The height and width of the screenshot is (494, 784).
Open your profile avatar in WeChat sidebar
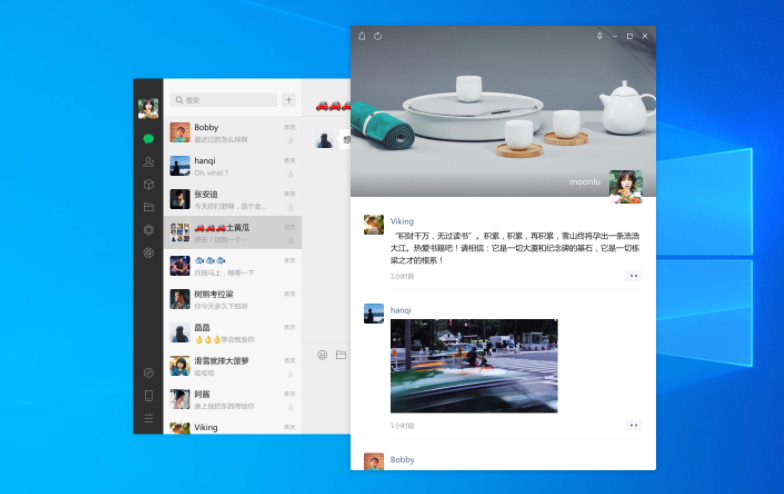[148, 108]
